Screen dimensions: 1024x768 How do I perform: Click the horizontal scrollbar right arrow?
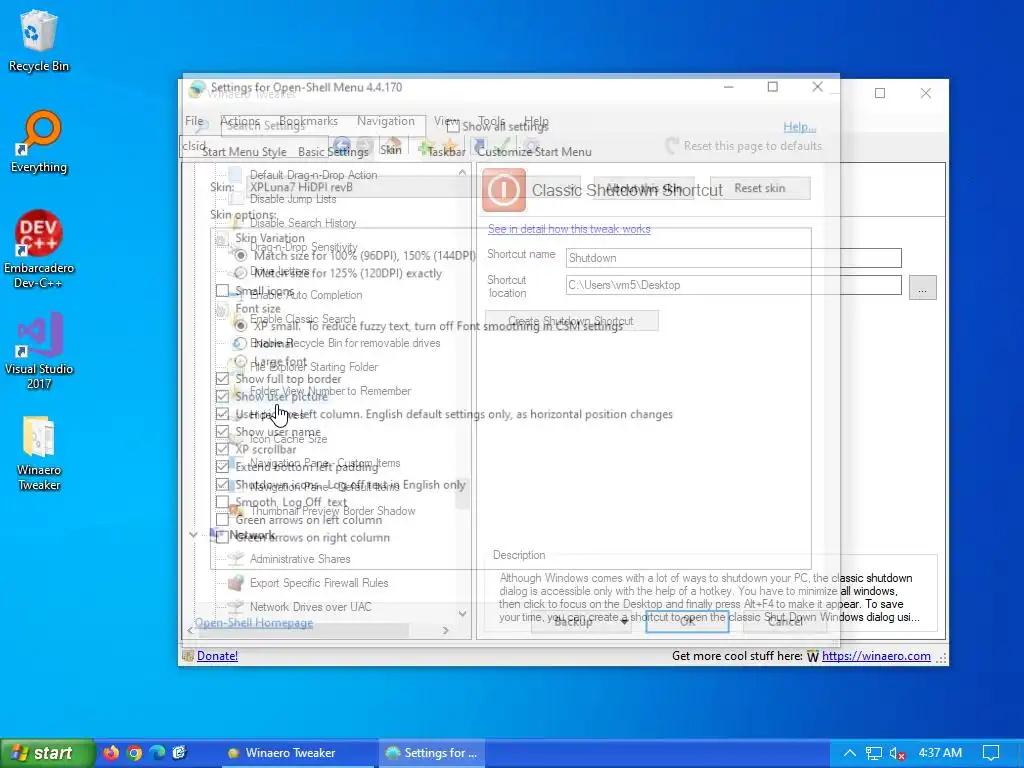tap(445, 631)
